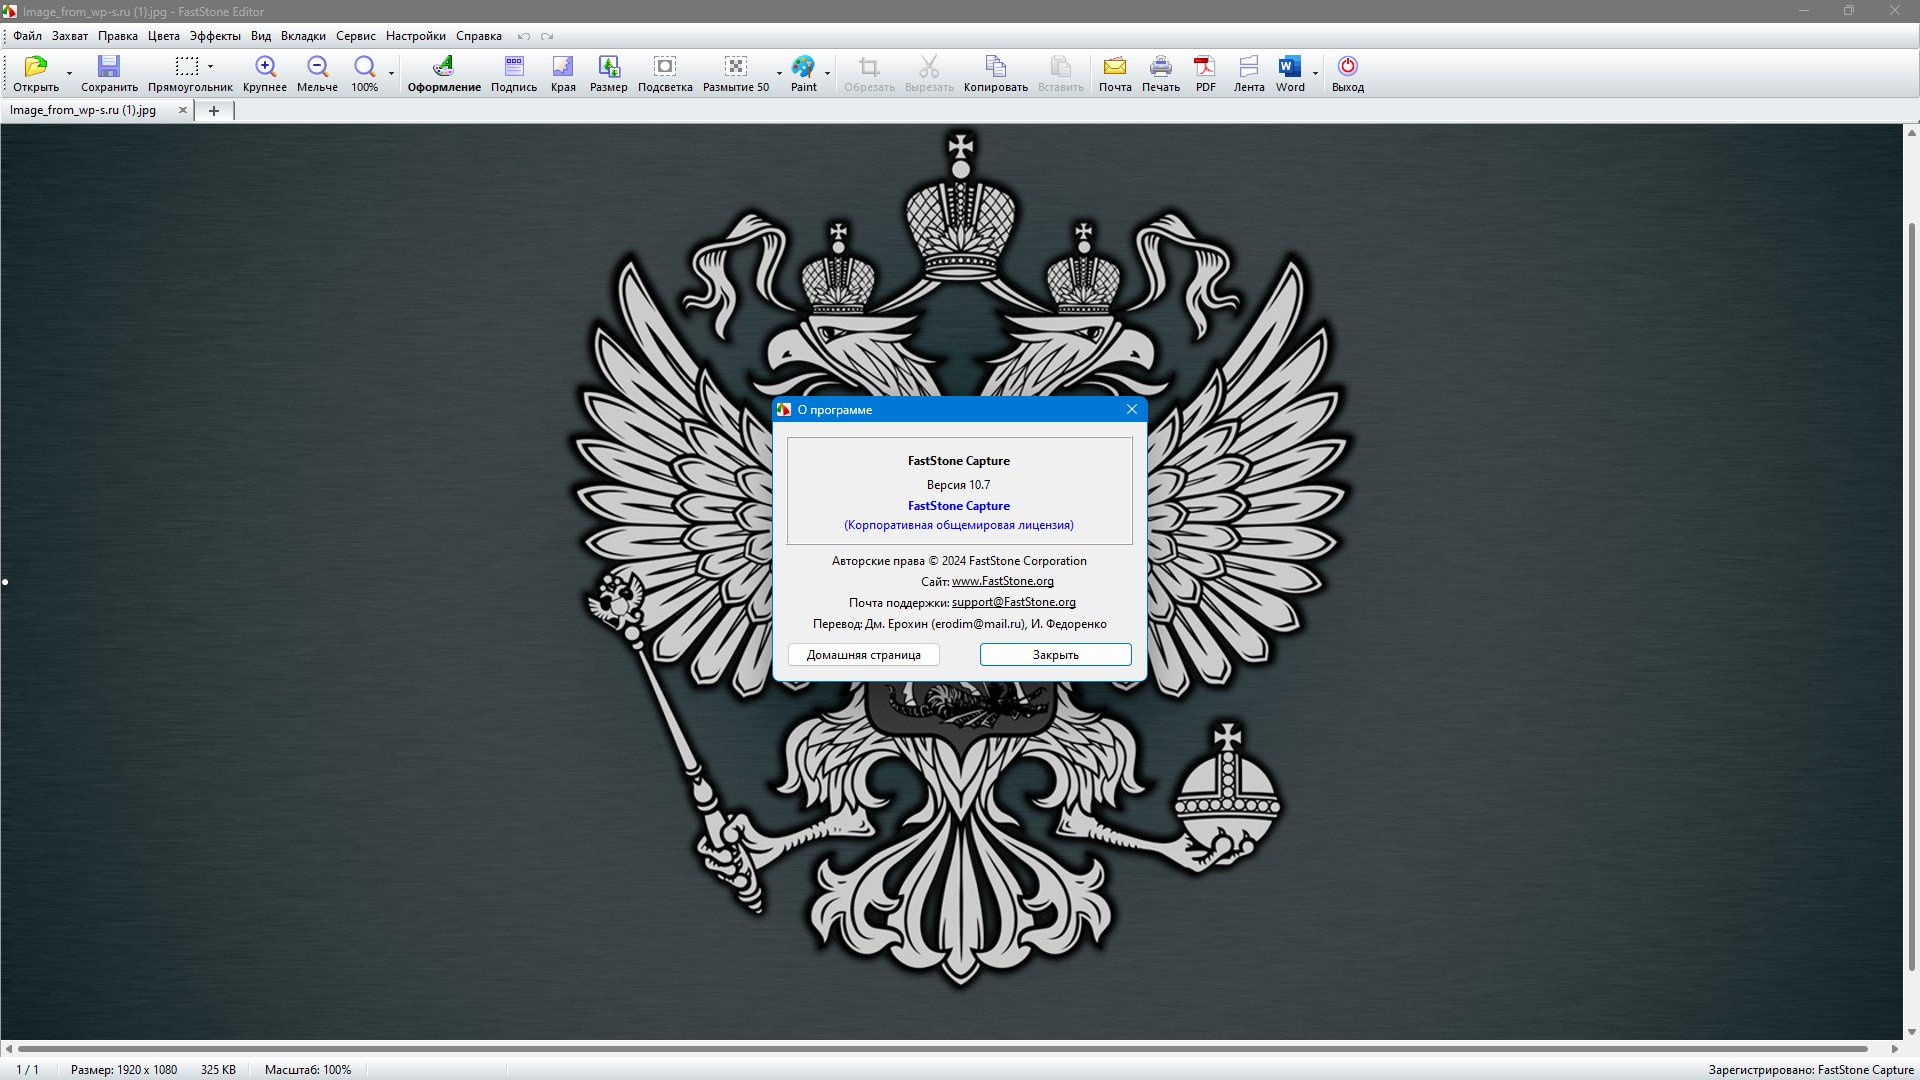Image resolution: width=1920 pixels, height=1080 pixels.
Task: Click the blue FastStone Capture license text
Action: tap(958, 506)
